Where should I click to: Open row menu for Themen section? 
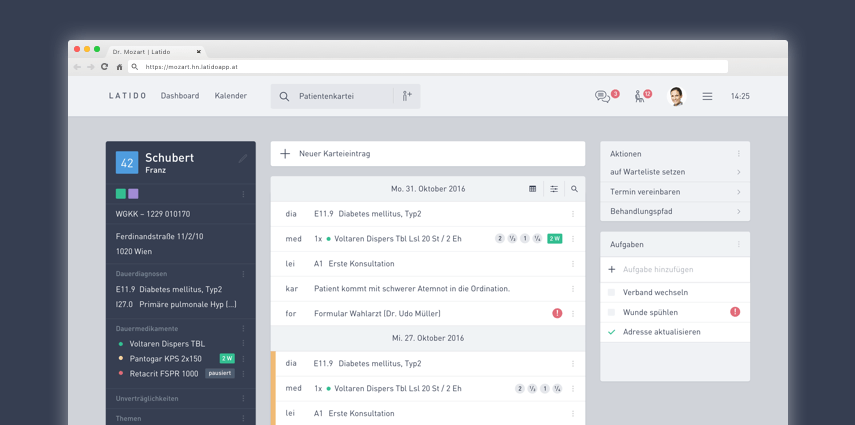(x=243, y=418)
